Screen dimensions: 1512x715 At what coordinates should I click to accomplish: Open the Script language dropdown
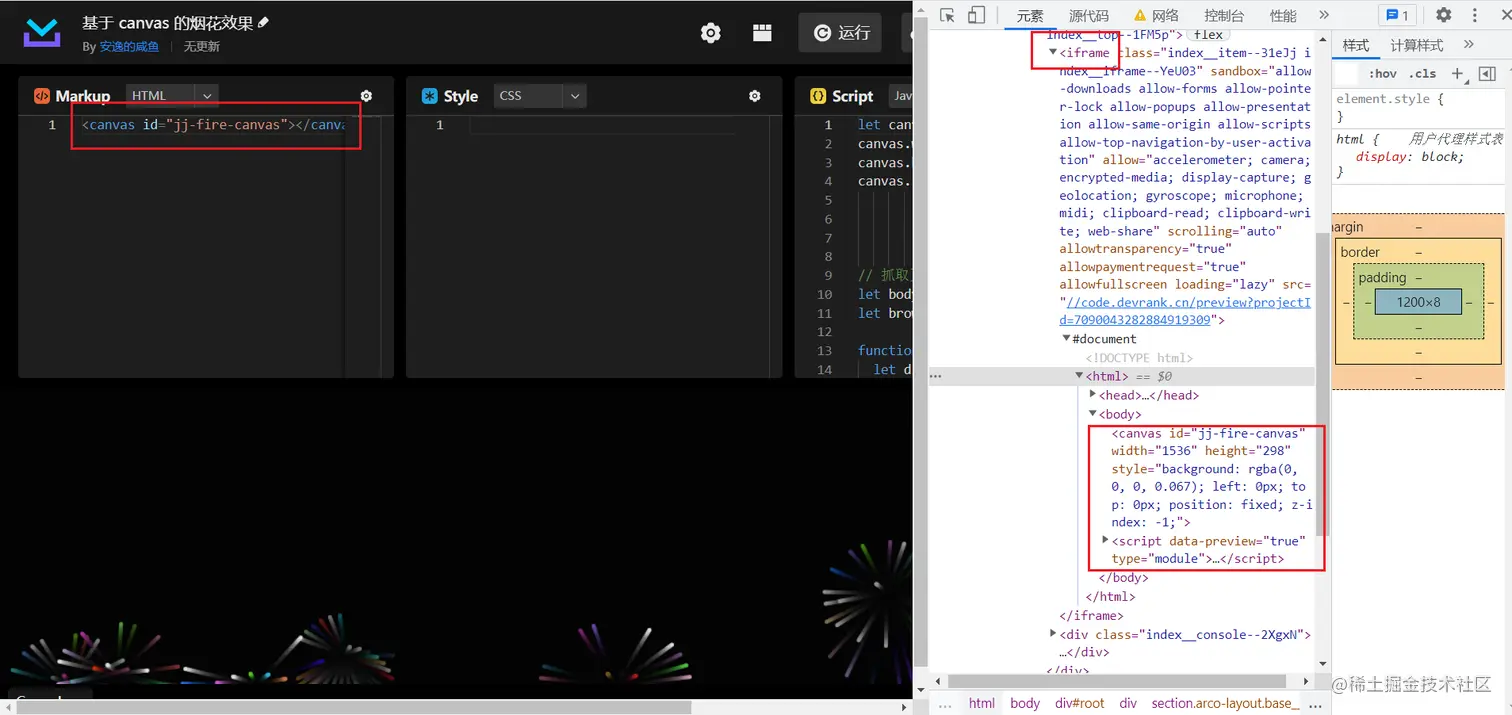point(900,96)
